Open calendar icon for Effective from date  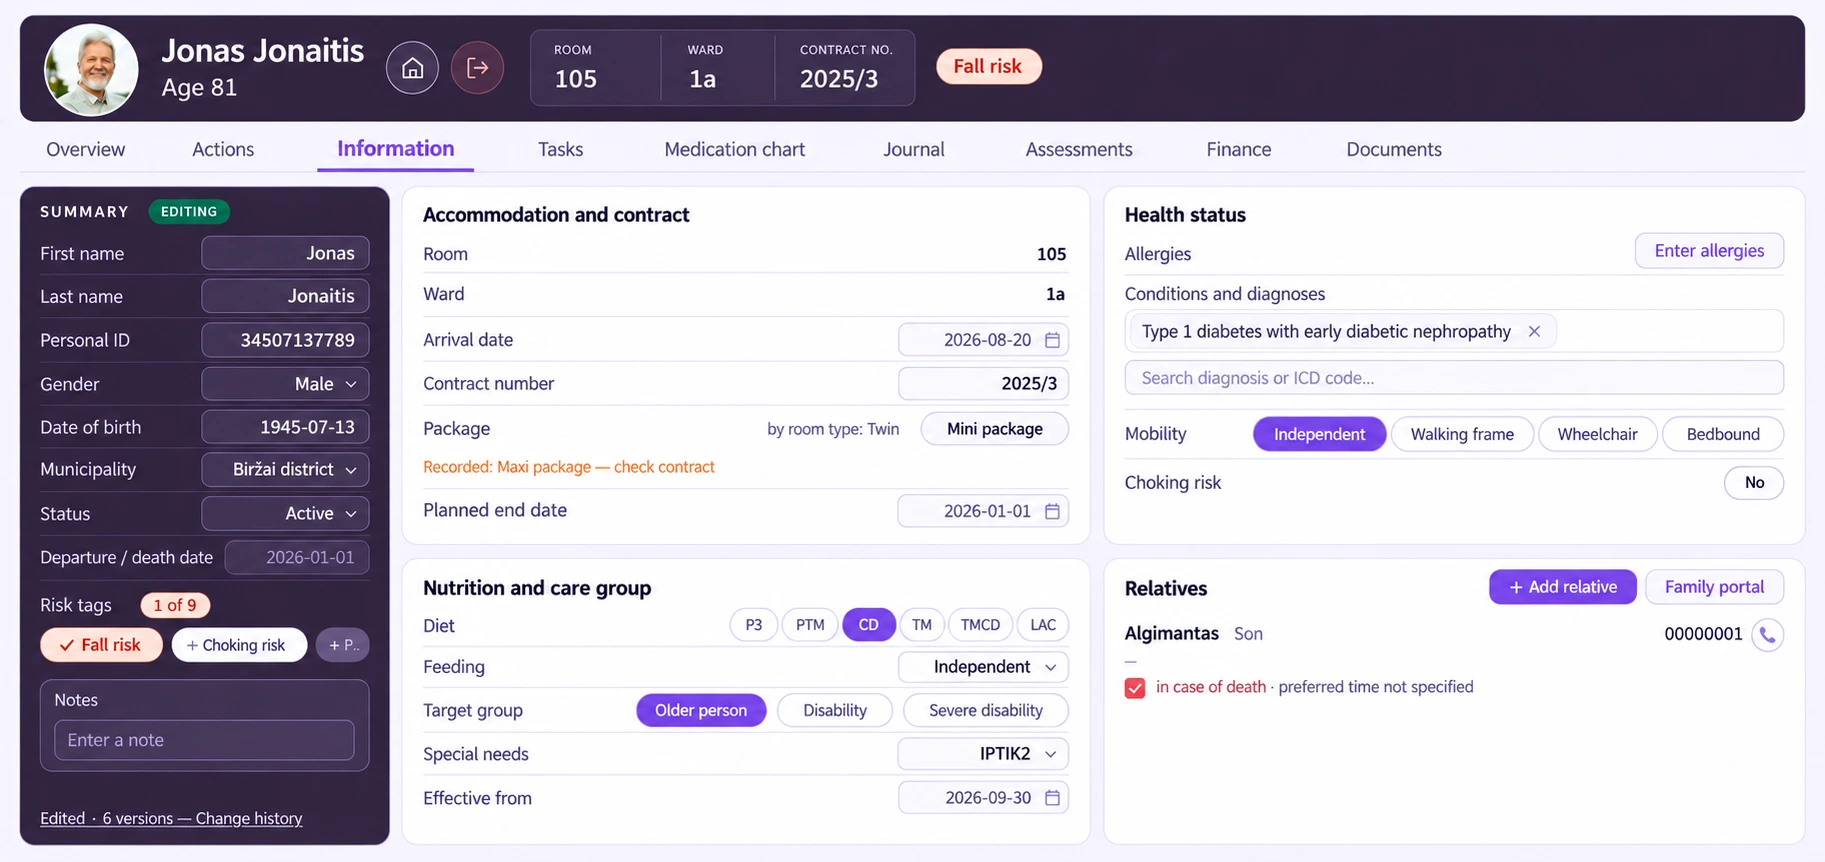pyautogui.click(x=1052, y=798)
